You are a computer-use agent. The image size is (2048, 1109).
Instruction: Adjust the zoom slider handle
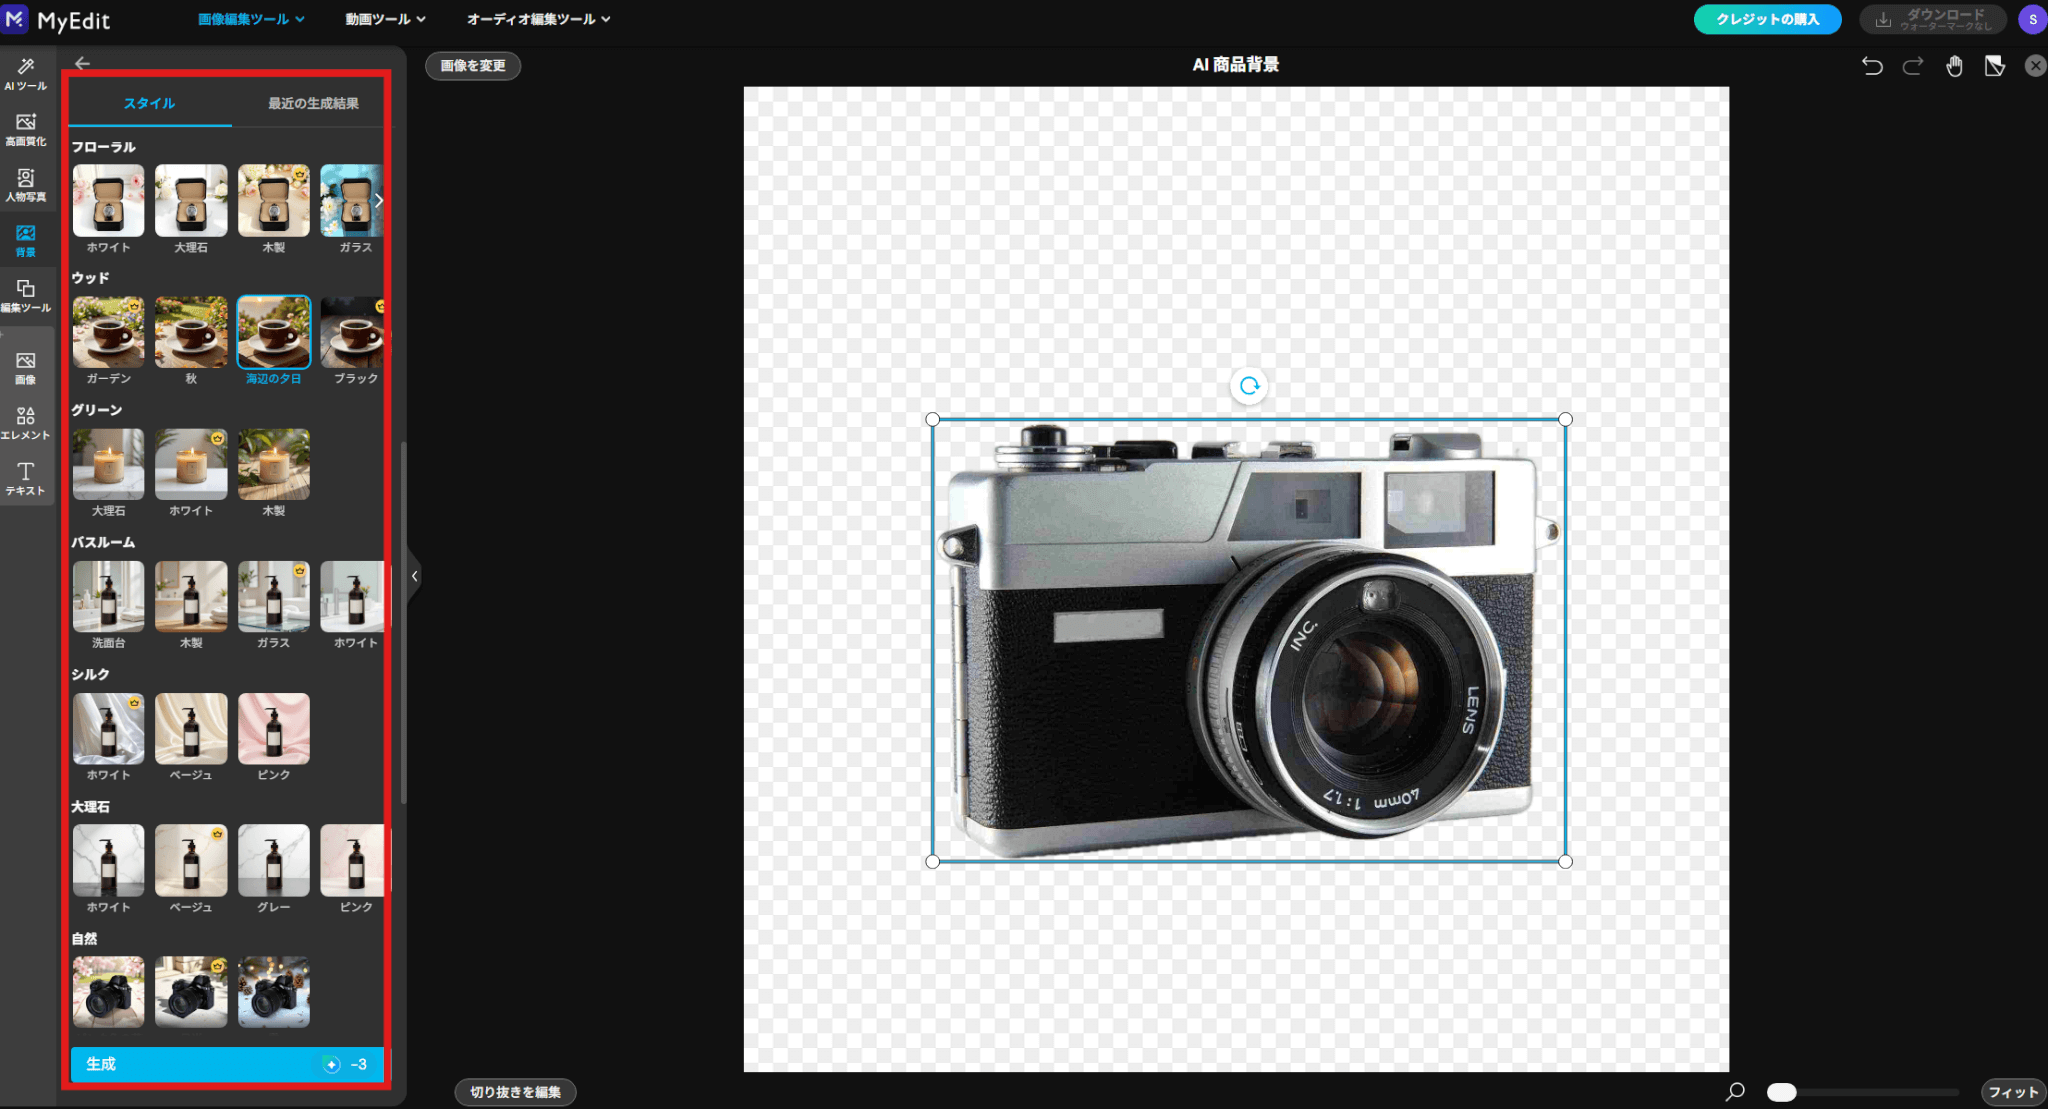(1781, 1092)
